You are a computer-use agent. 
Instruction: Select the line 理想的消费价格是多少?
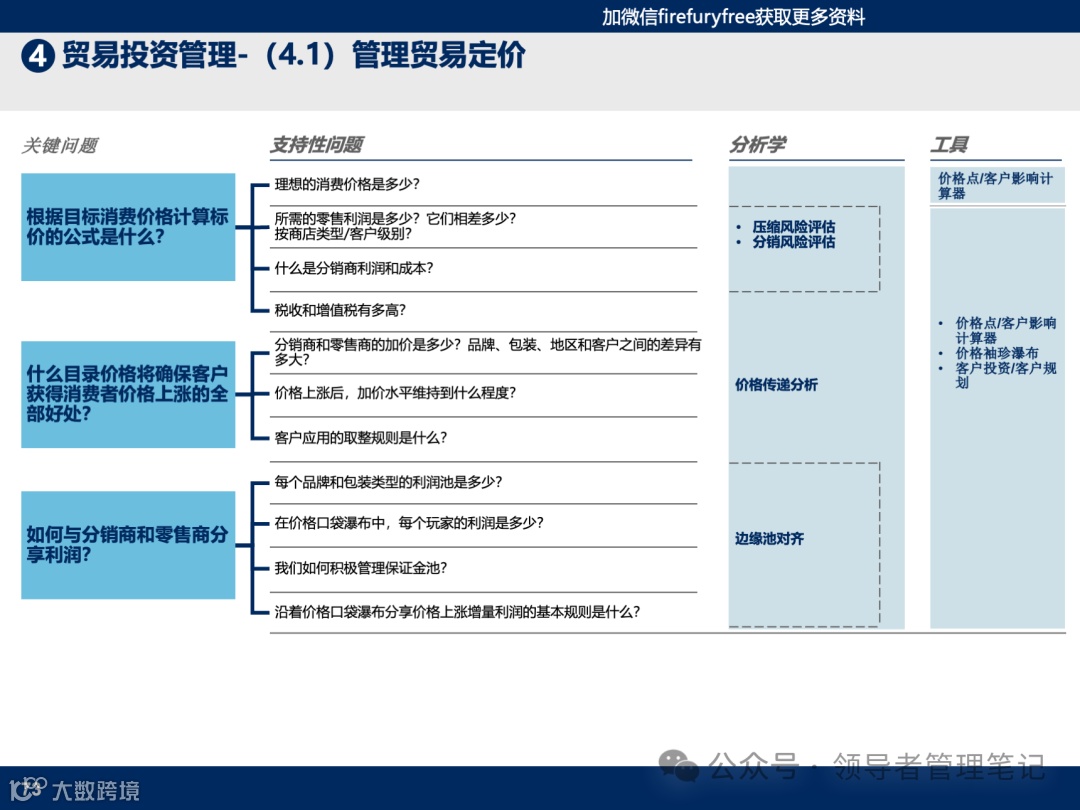(x=347, y=184)
